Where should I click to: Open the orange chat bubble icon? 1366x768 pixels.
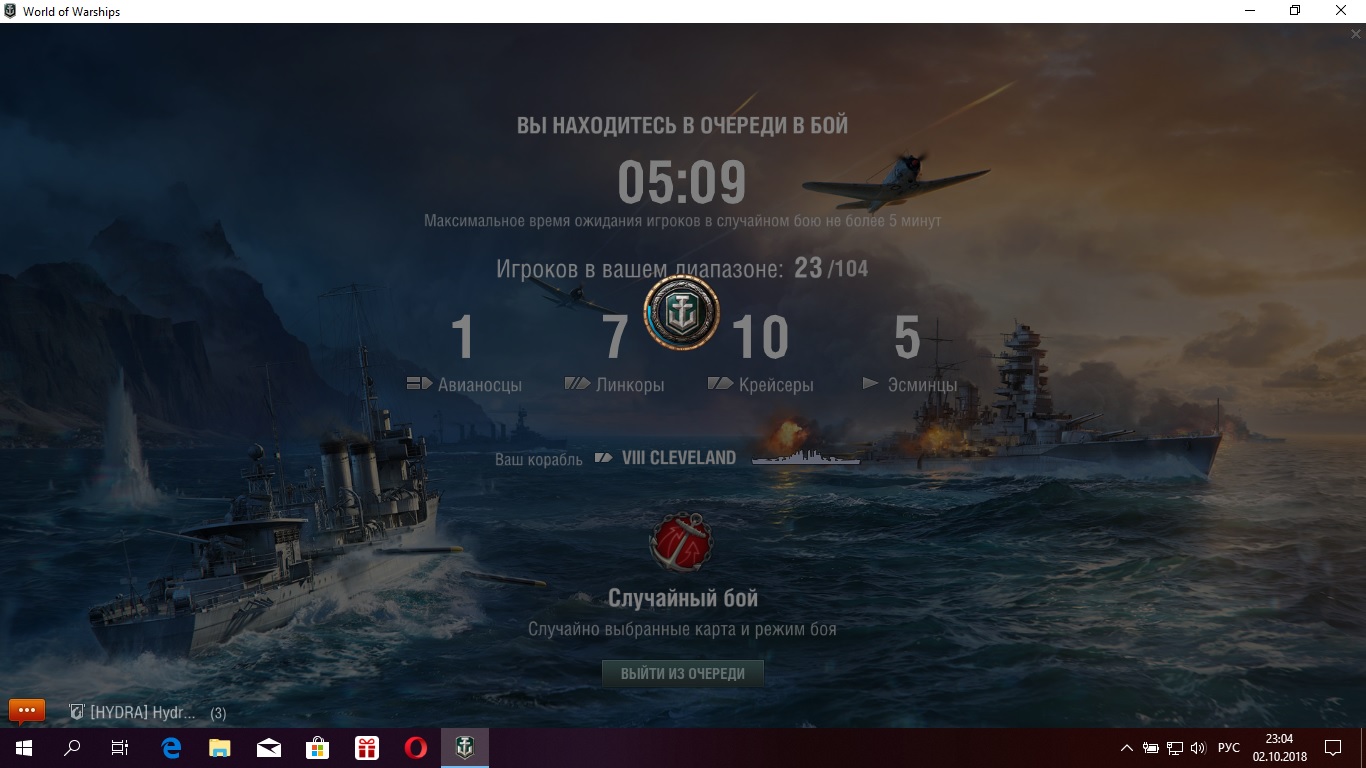(27, 711)
